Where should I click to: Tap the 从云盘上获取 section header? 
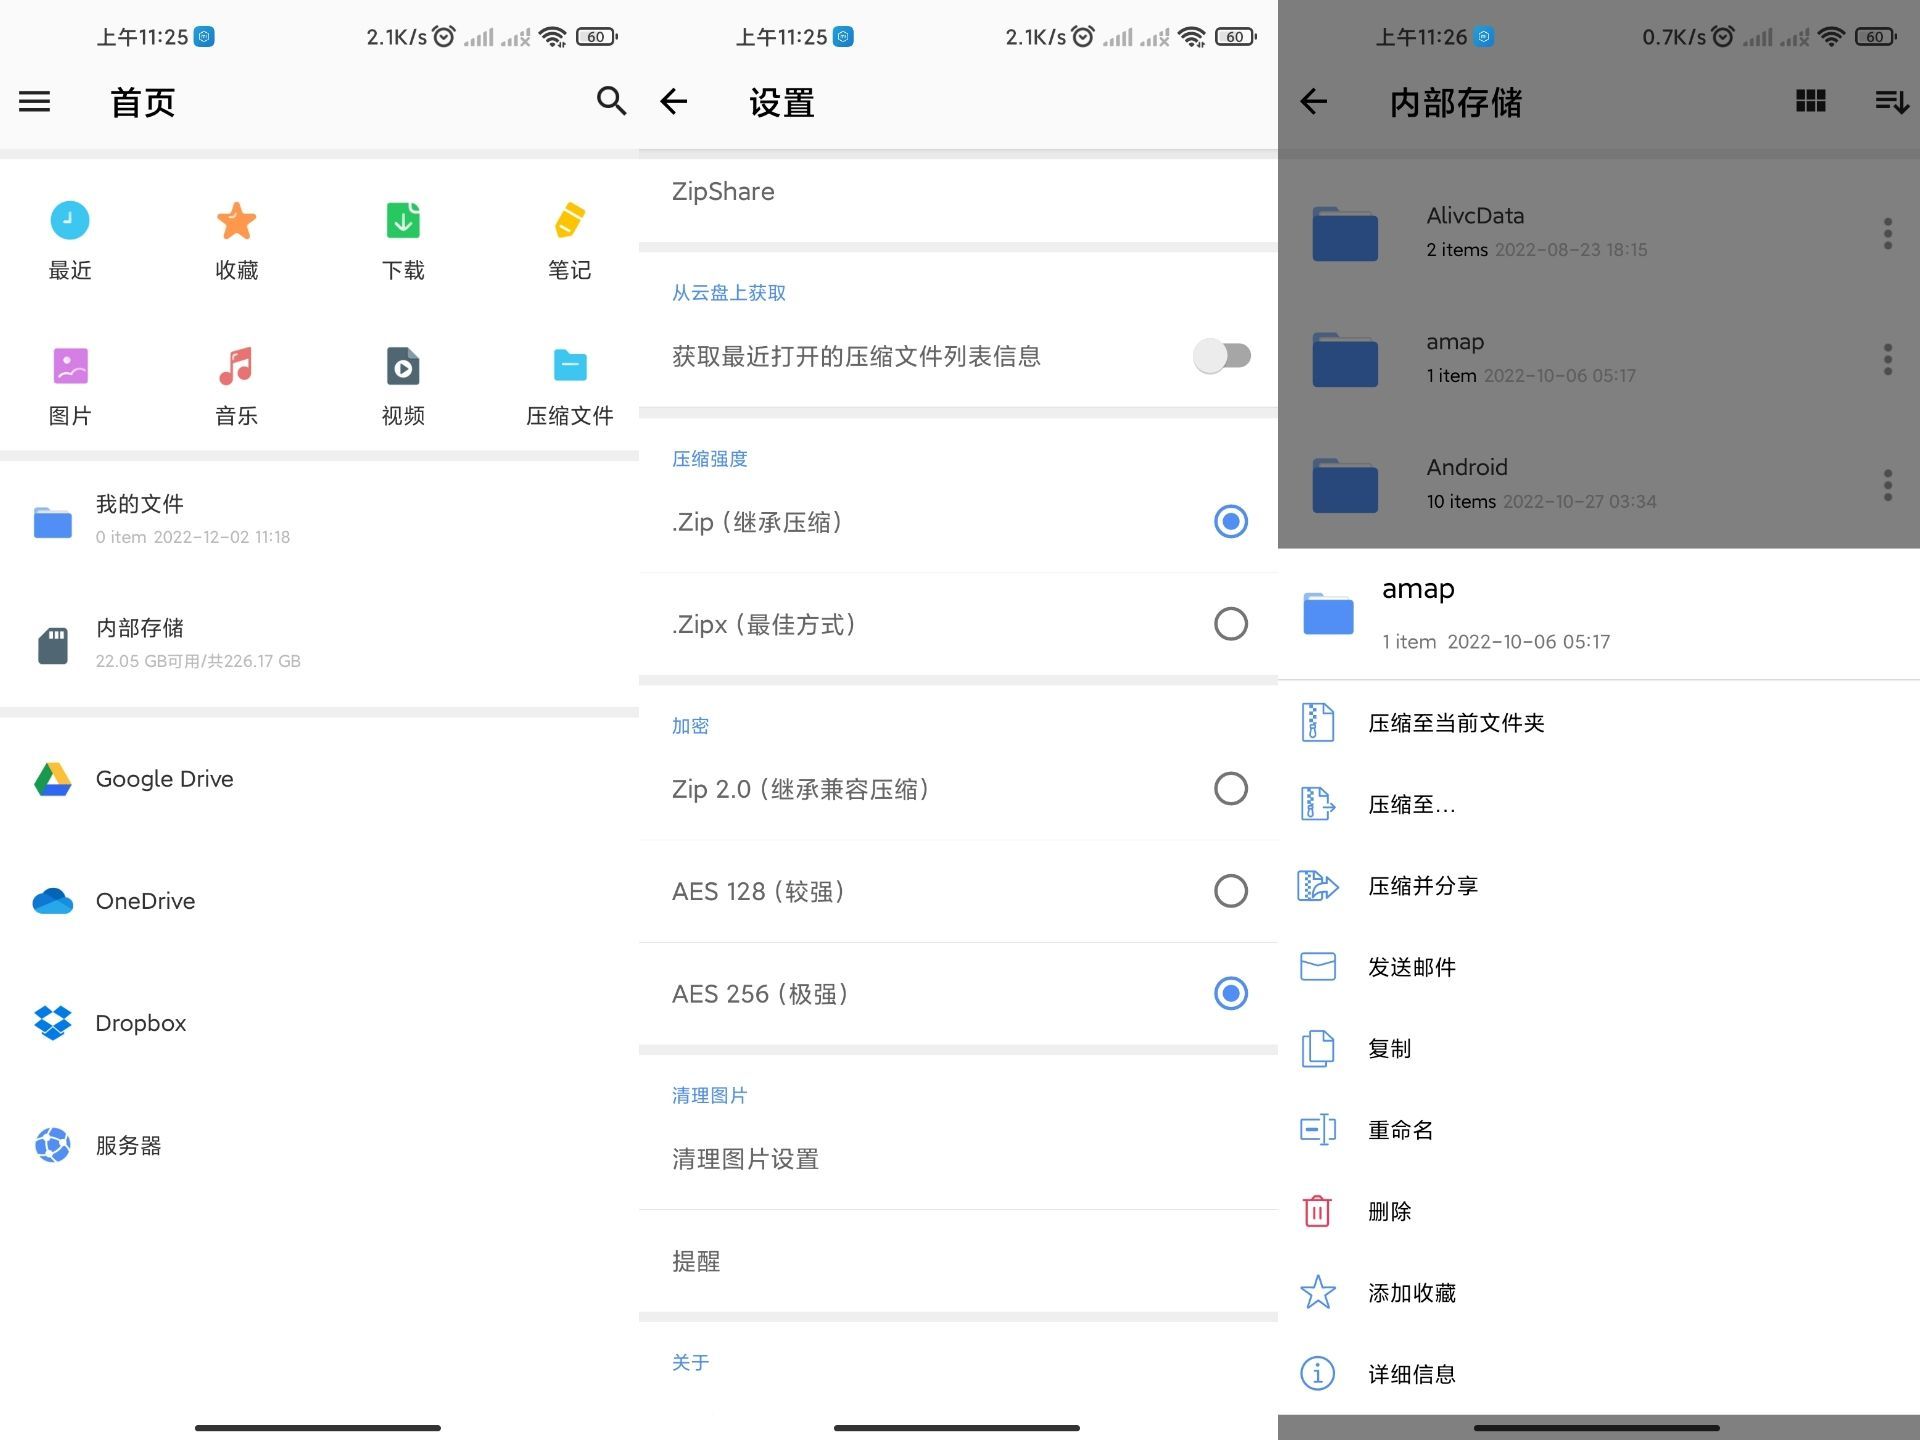coord(729,293)
